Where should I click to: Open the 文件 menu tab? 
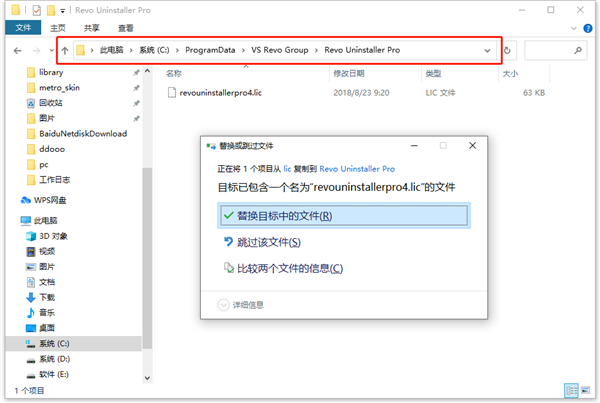pyautogui.click(x=23, y=27)
